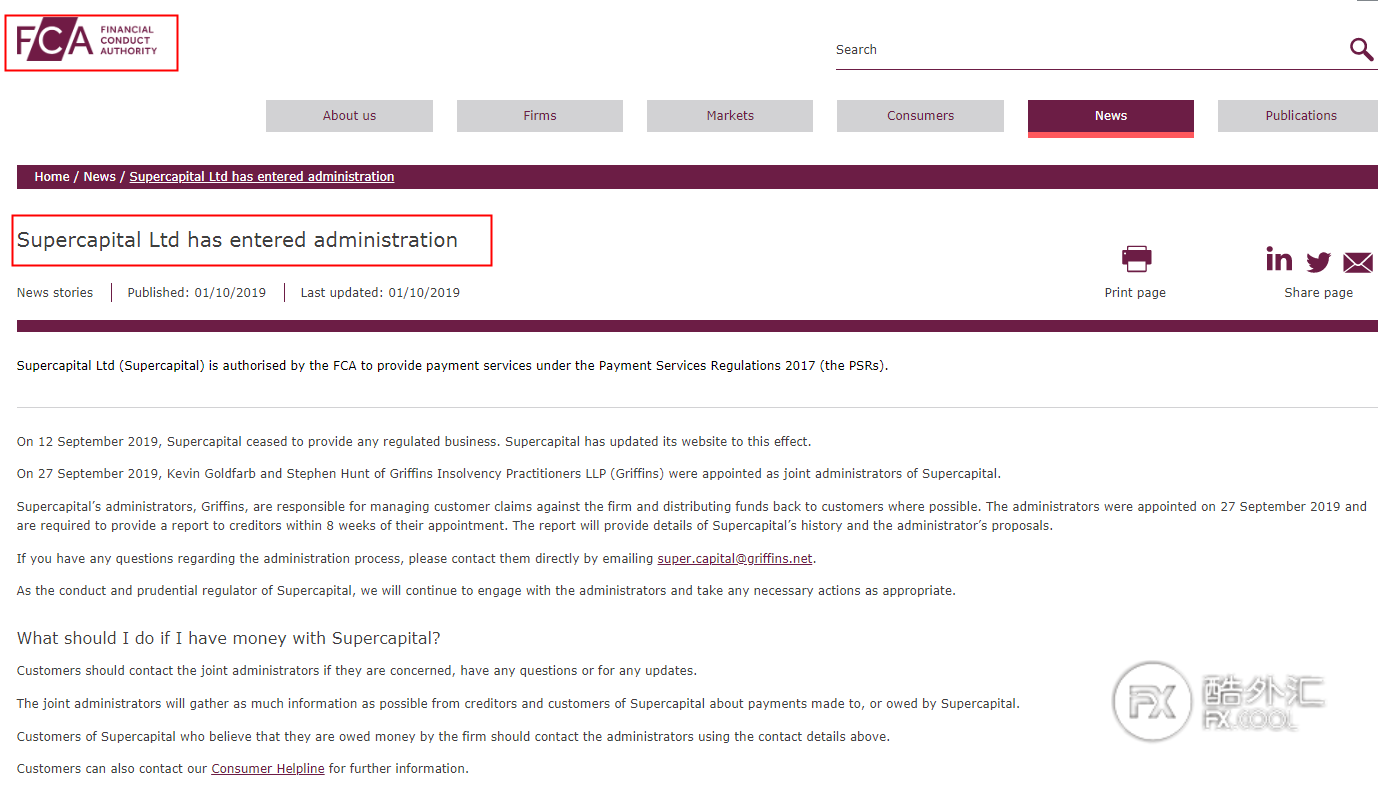Share the page via LinkedIn icon

tap(1279, 259)
